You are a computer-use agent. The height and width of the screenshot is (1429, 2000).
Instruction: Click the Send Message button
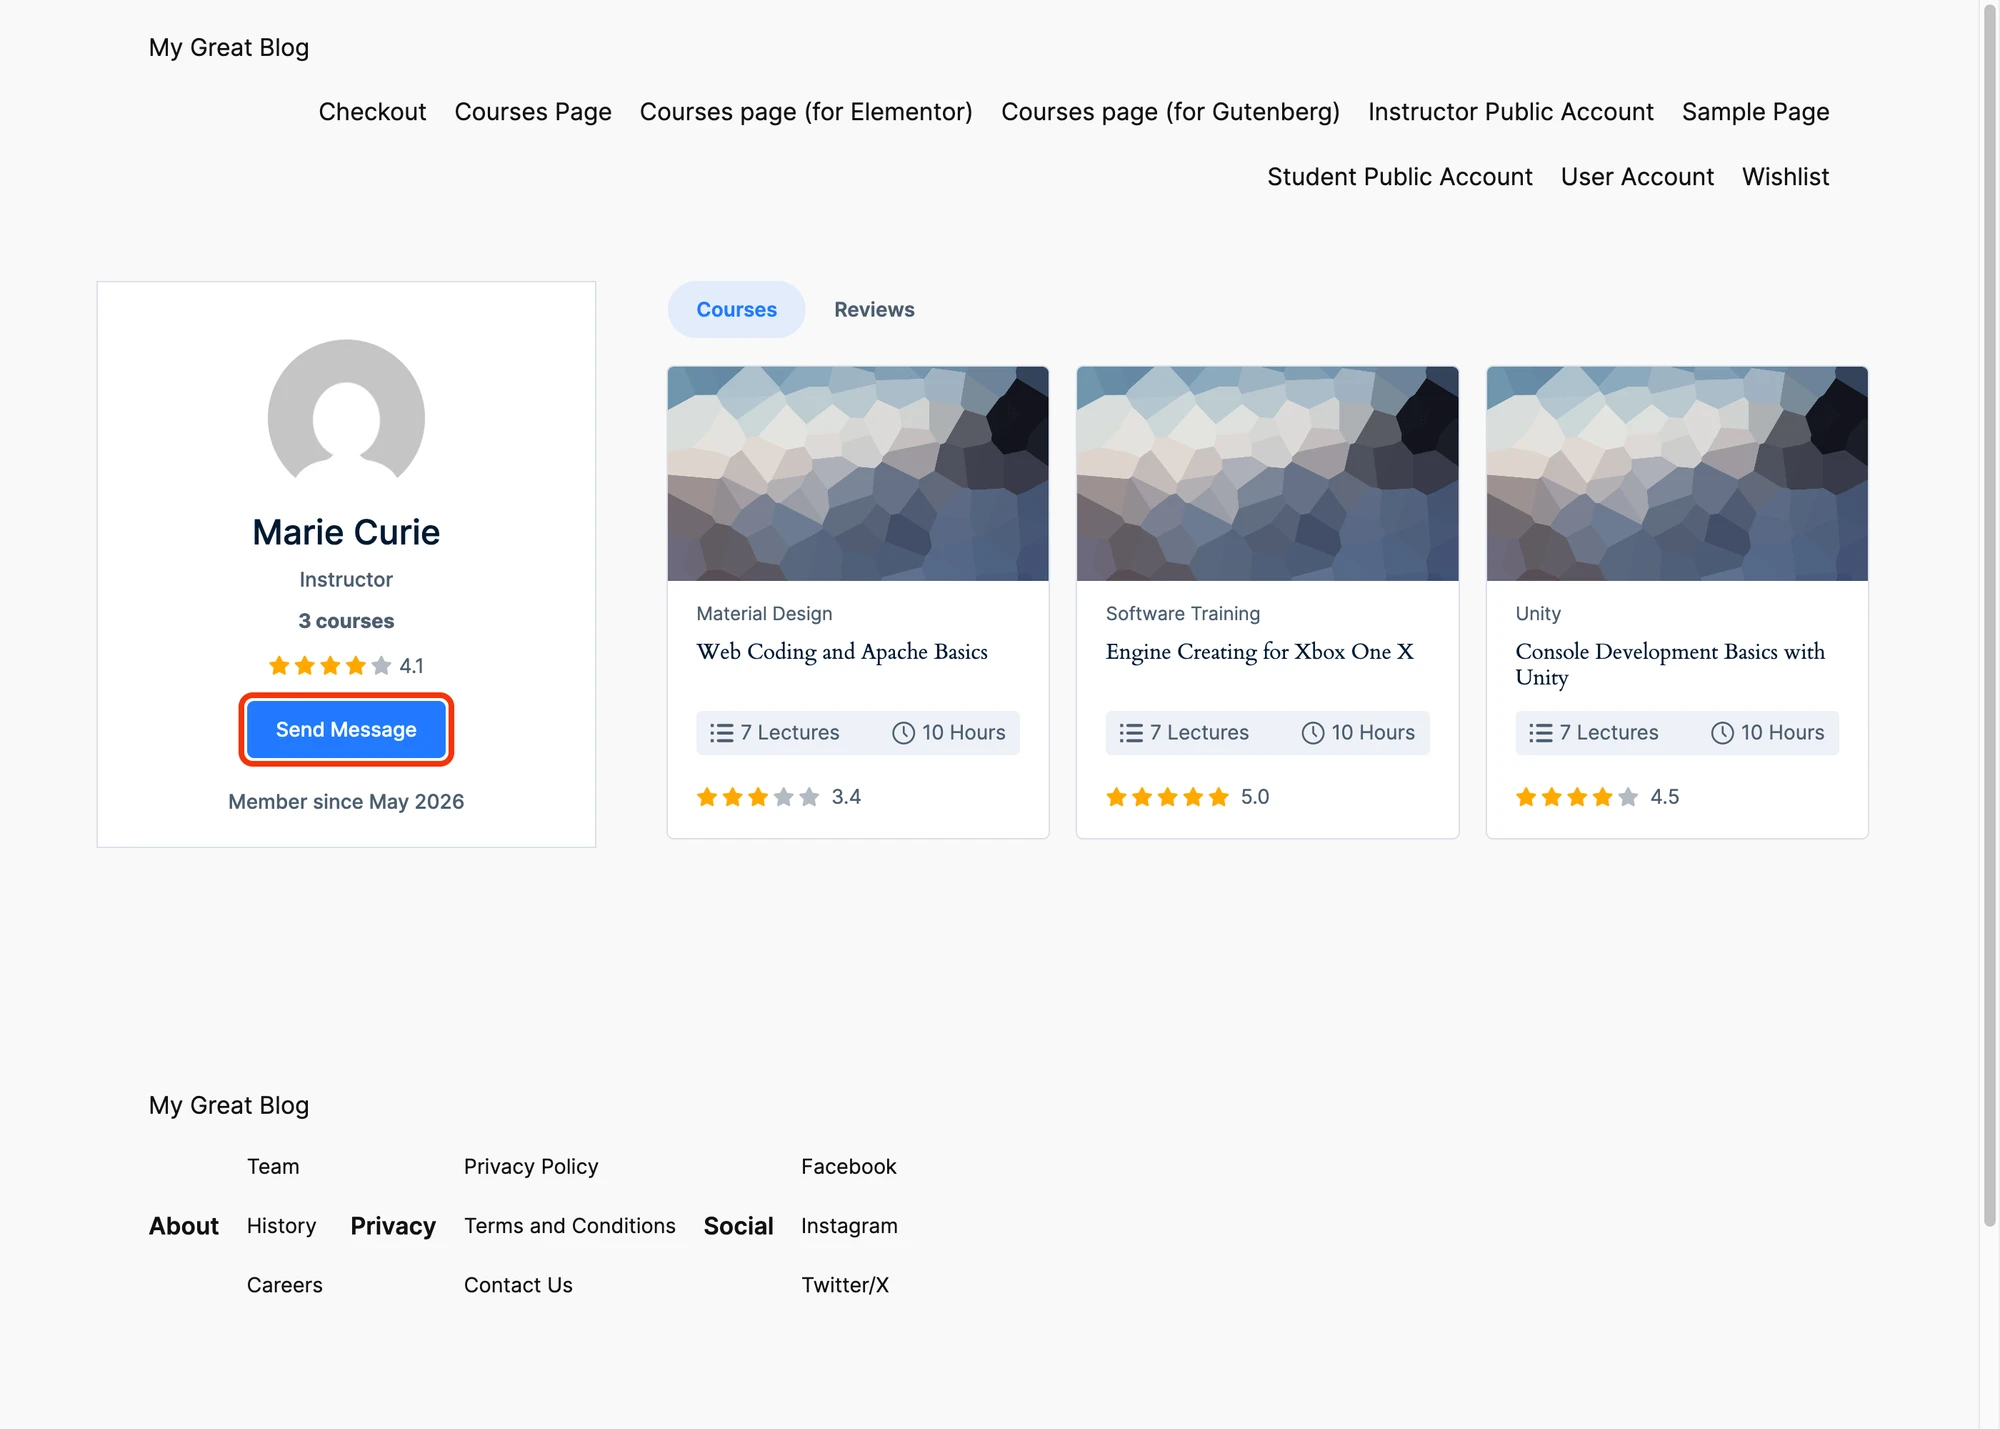coord(346,730)
